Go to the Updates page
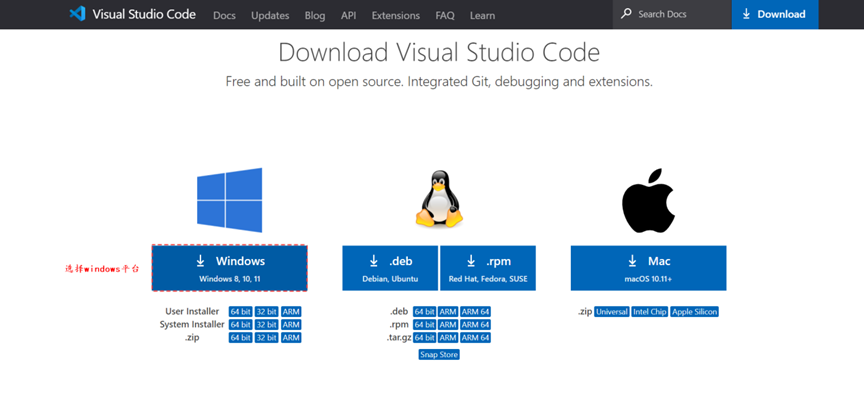Viewport: 864px width, 394px height. pos(270,15)
